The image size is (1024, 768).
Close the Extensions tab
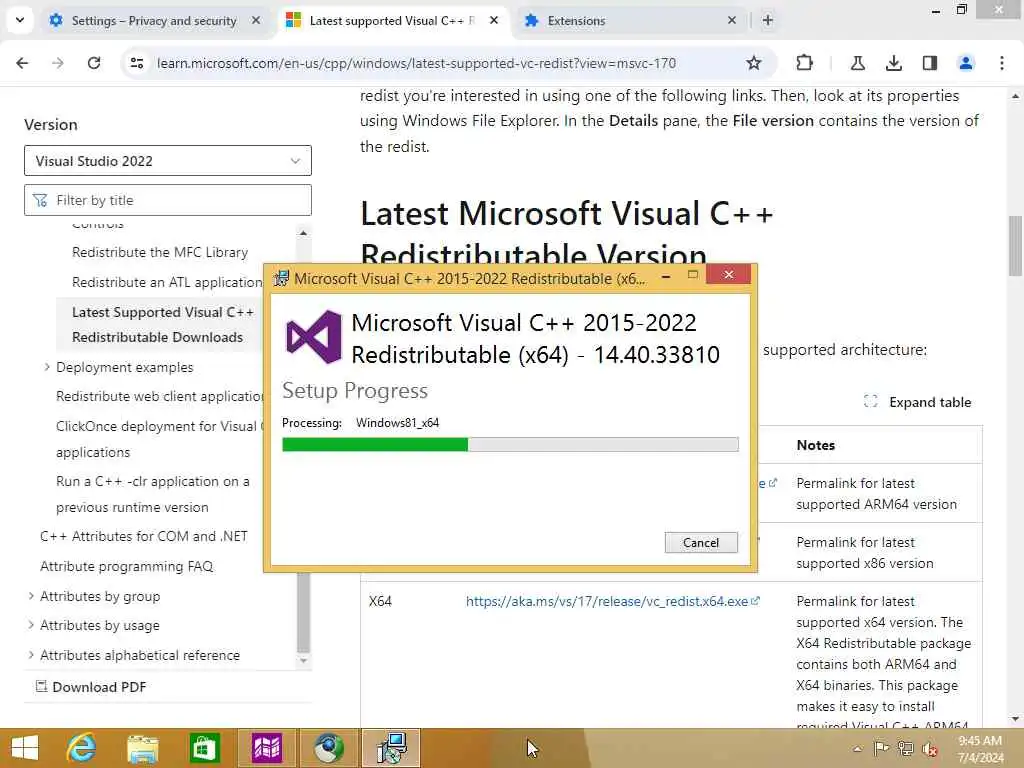[731, 20]
